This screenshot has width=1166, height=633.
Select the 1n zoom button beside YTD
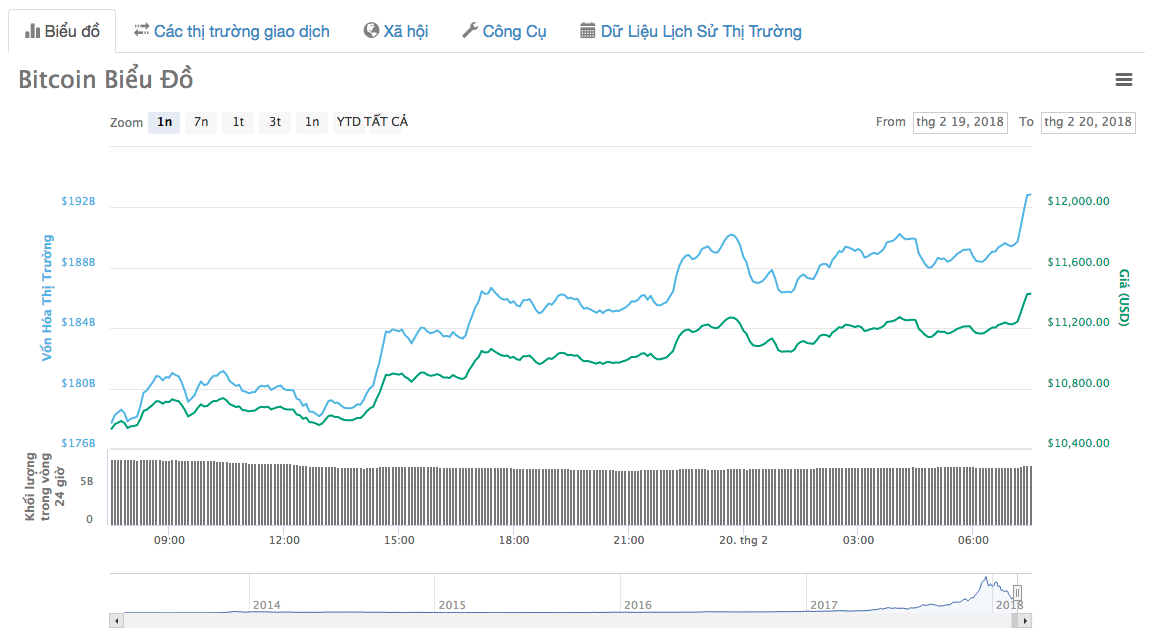(312, 122)
